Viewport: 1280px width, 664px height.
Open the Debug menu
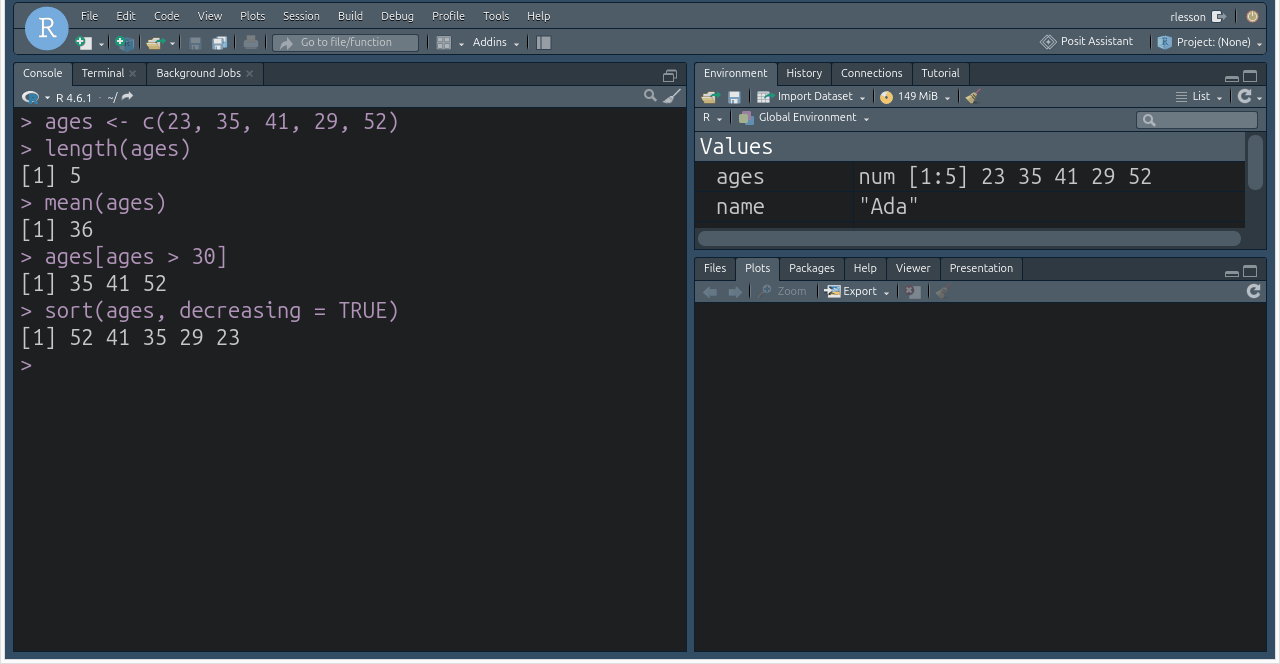[397, 16]
